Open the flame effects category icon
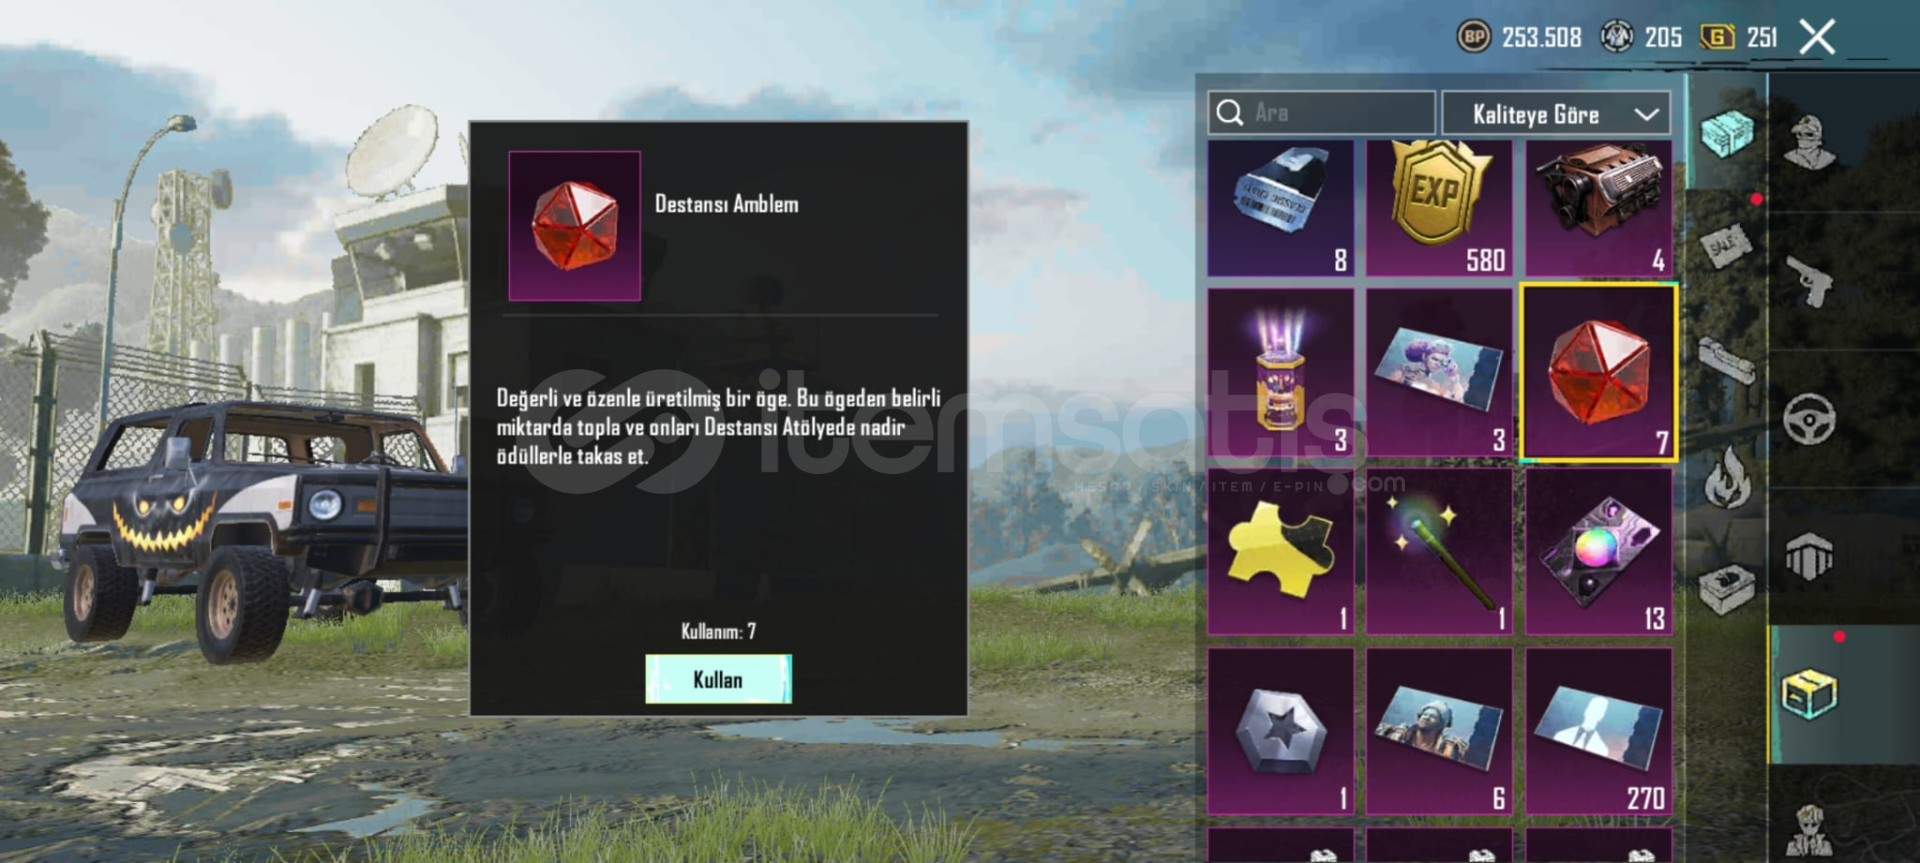 click(x=1727, y=476)
